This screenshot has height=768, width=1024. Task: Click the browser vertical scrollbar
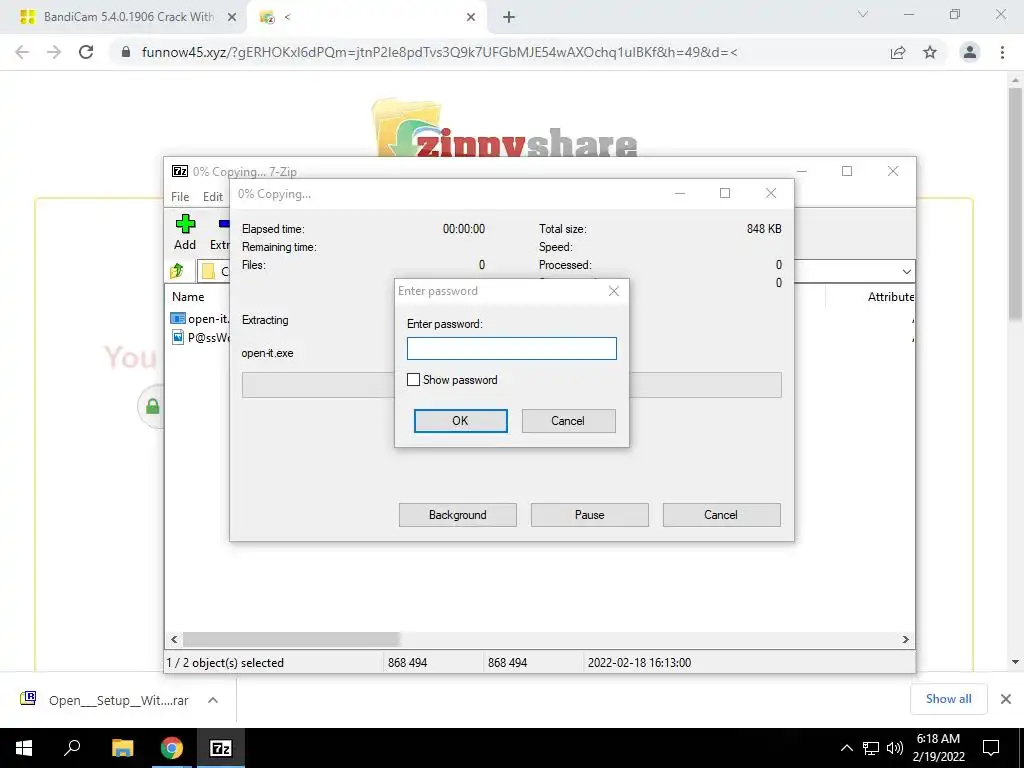coord(1015,203)
